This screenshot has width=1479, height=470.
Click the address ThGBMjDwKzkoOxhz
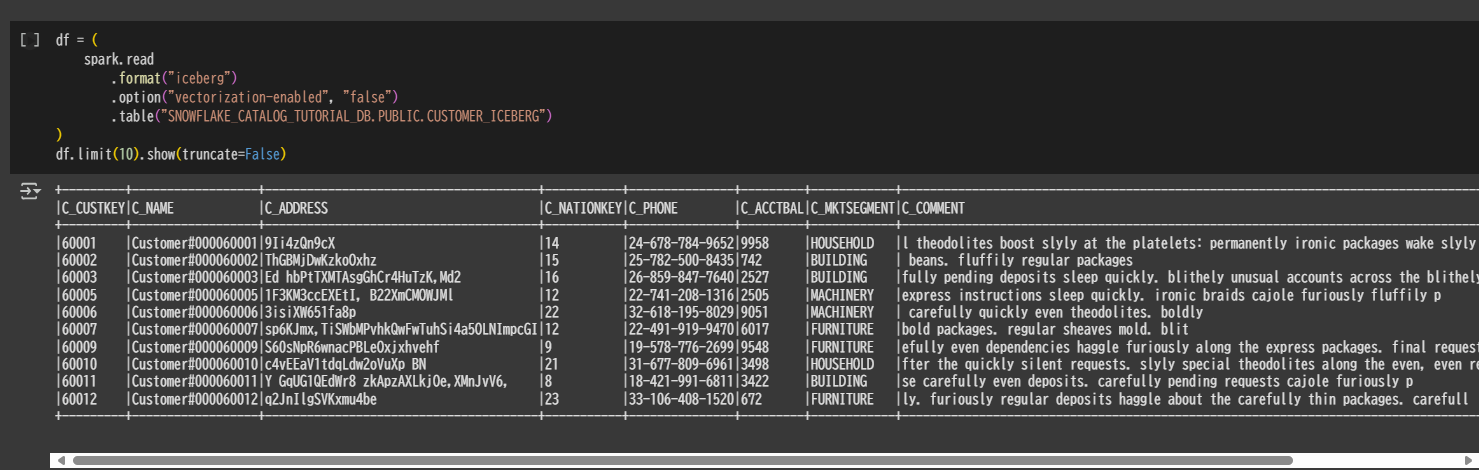[320, 260]
